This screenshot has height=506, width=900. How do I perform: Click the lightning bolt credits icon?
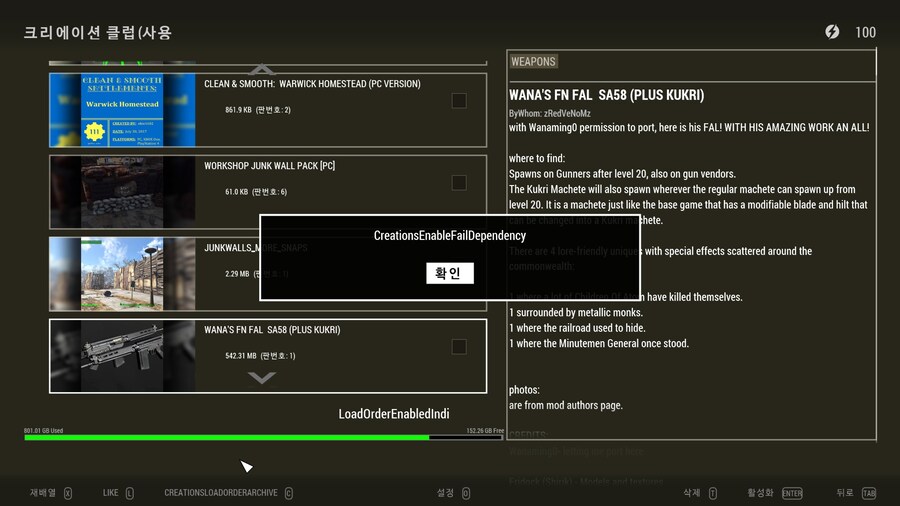[x=832, y=32]
